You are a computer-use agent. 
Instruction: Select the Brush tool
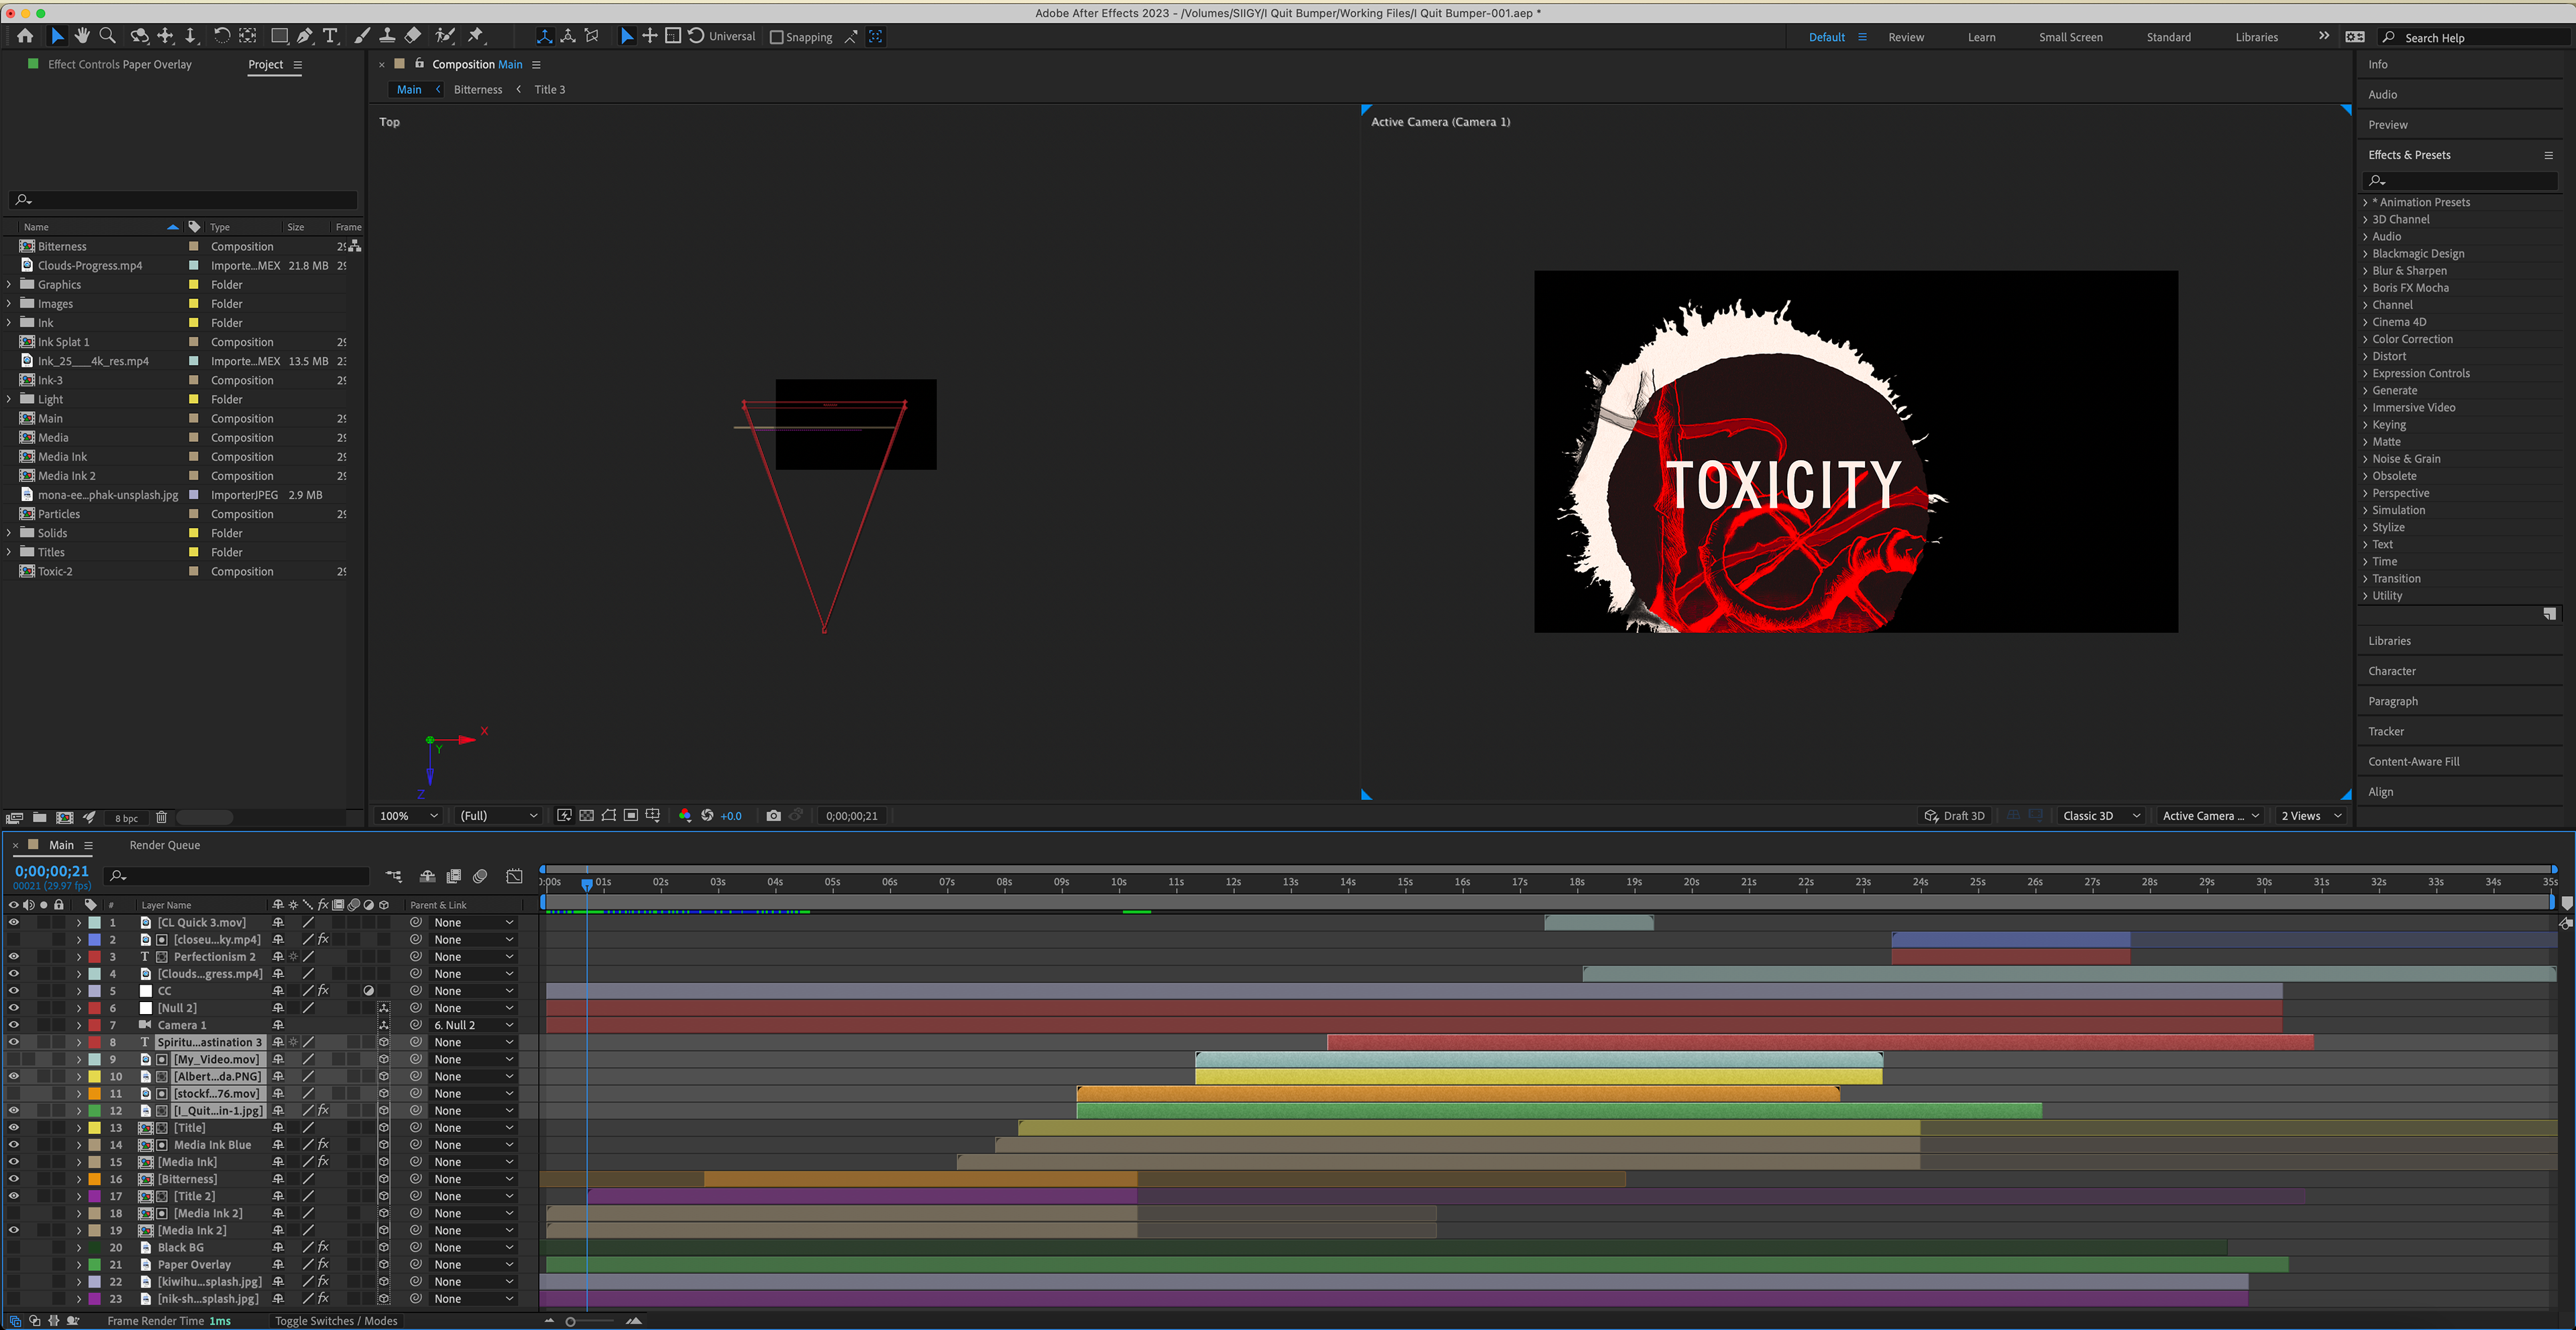click(x=361, y=36)
